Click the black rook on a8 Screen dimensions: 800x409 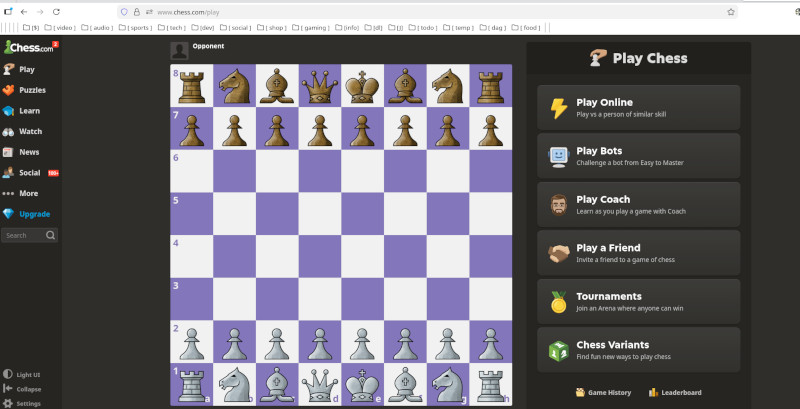click(191, 85)
